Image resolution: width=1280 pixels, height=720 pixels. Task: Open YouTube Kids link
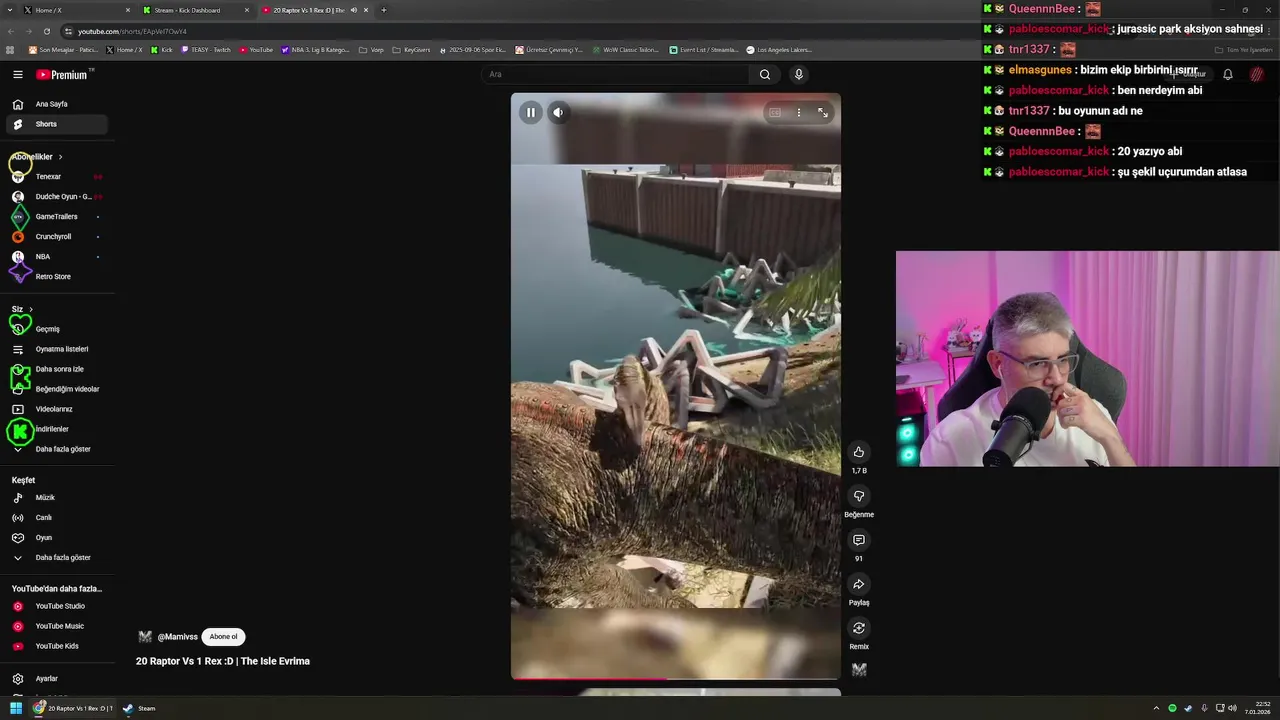point(56,646)
